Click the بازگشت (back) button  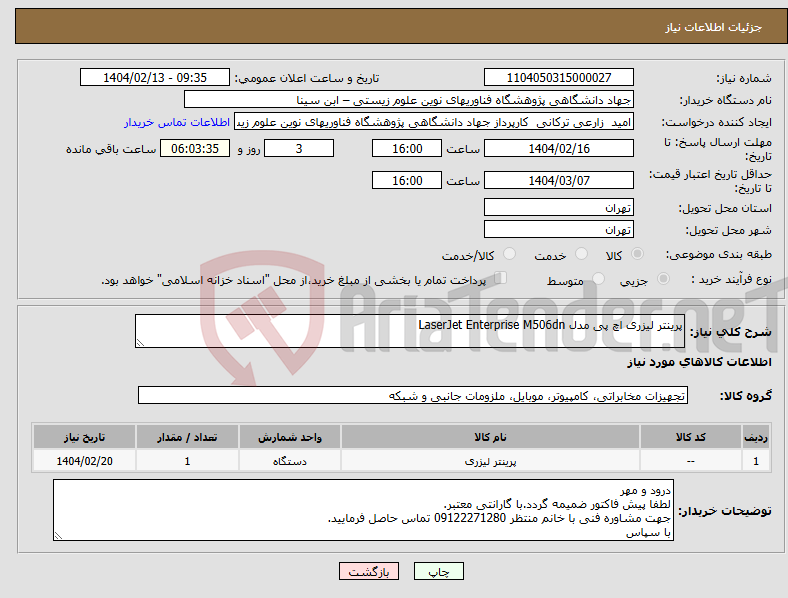369,571
